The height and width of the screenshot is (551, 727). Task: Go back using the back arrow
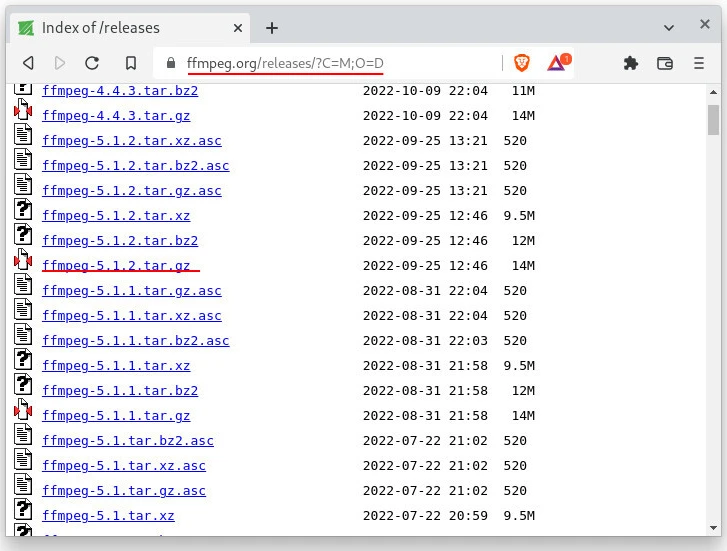(x=28, y=63)
